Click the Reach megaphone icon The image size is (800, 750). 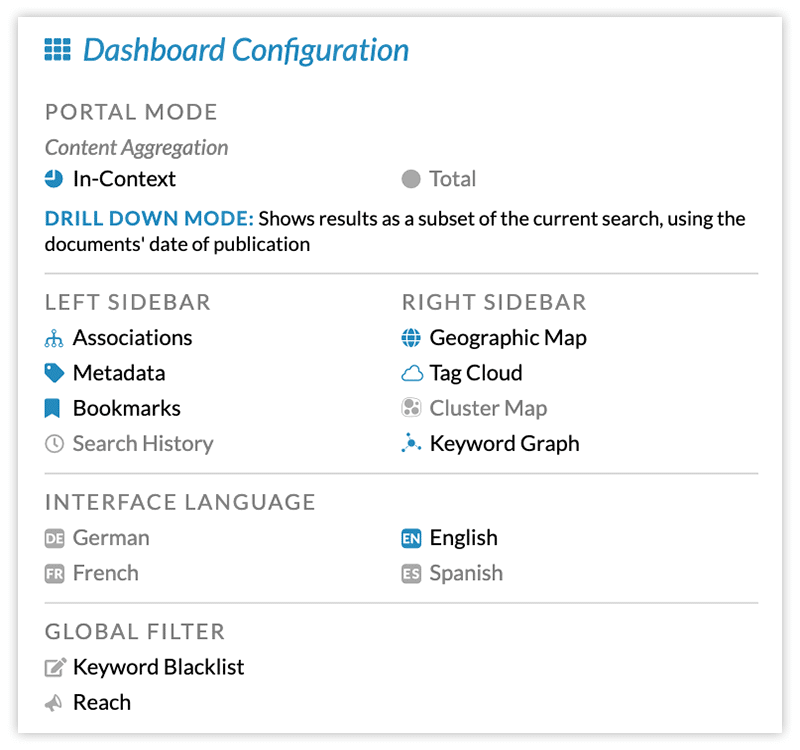pos(54,703)
